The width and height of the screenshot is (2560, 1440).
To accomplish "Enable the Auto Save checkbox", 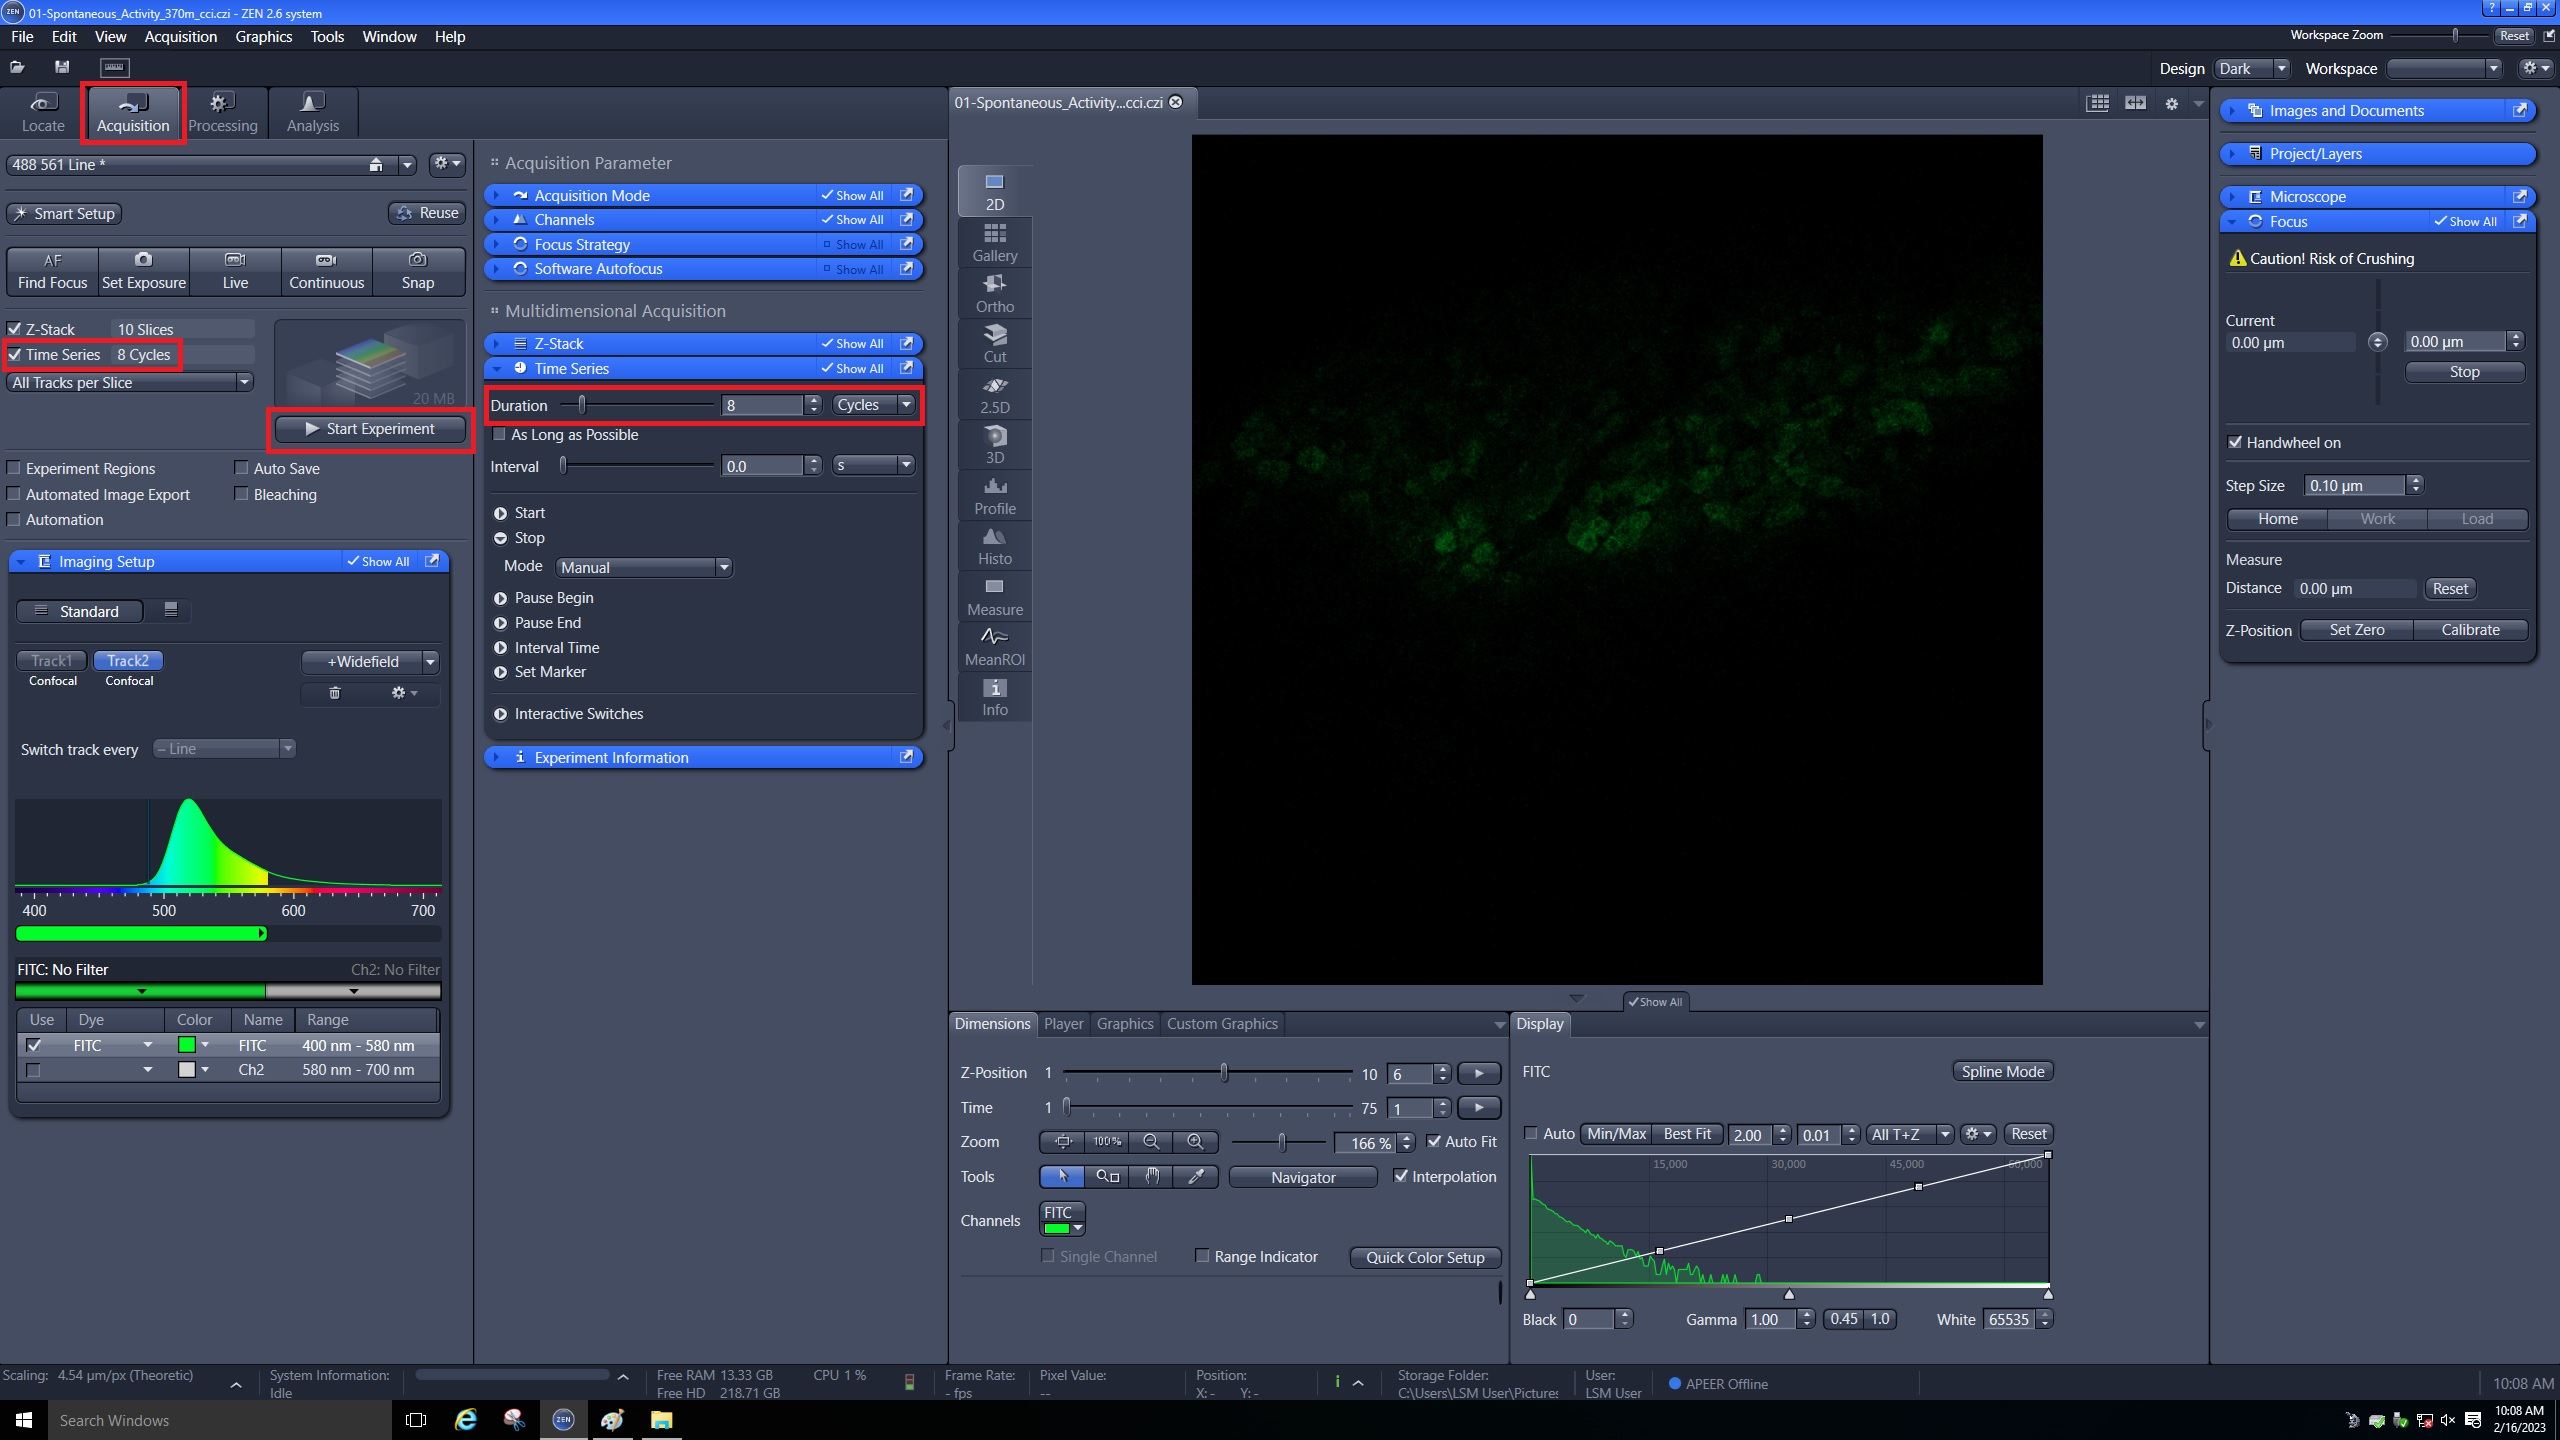I will [x=241, y=468].
